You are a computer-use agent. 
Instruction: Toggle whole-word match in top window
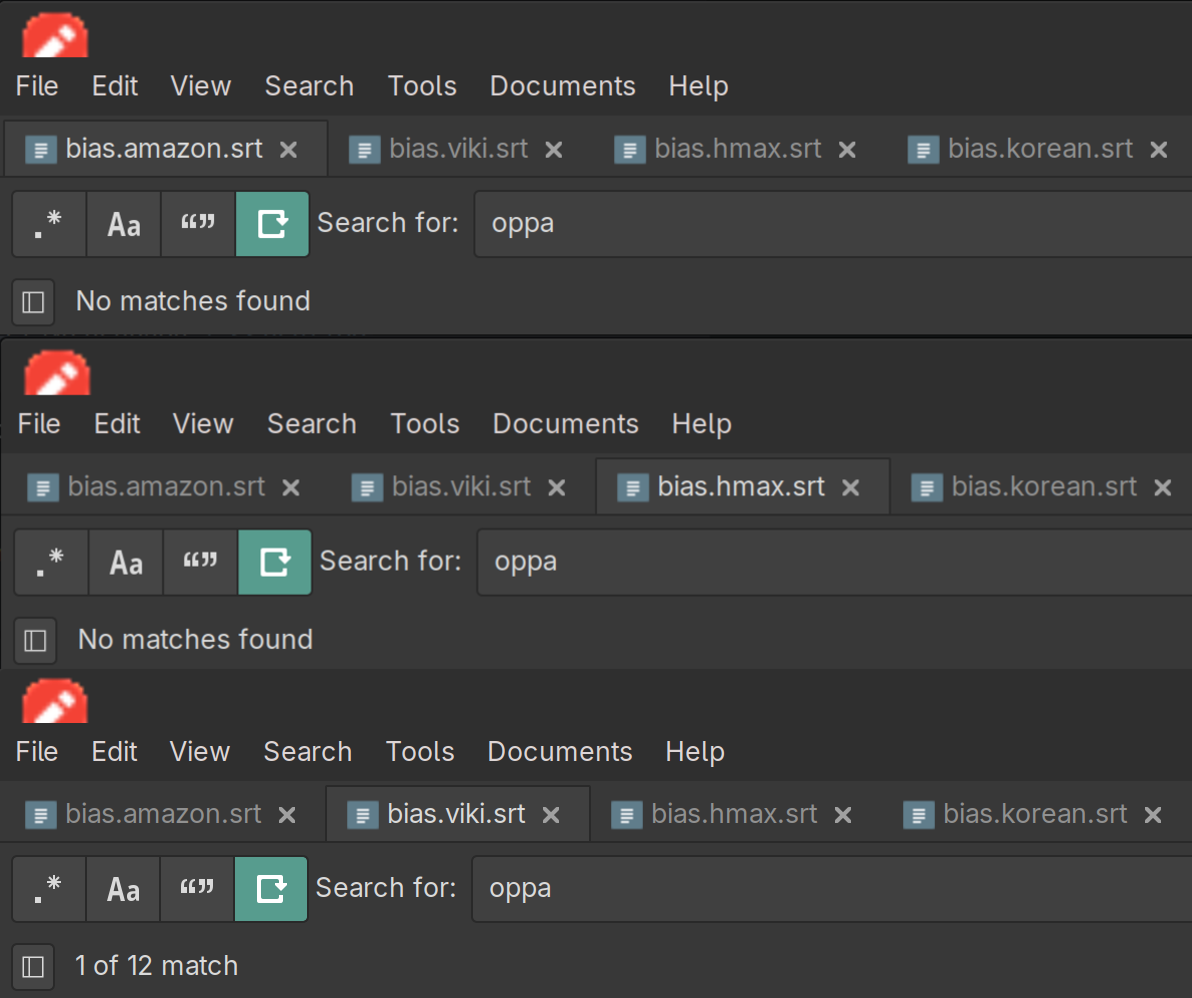click(198, 223)
